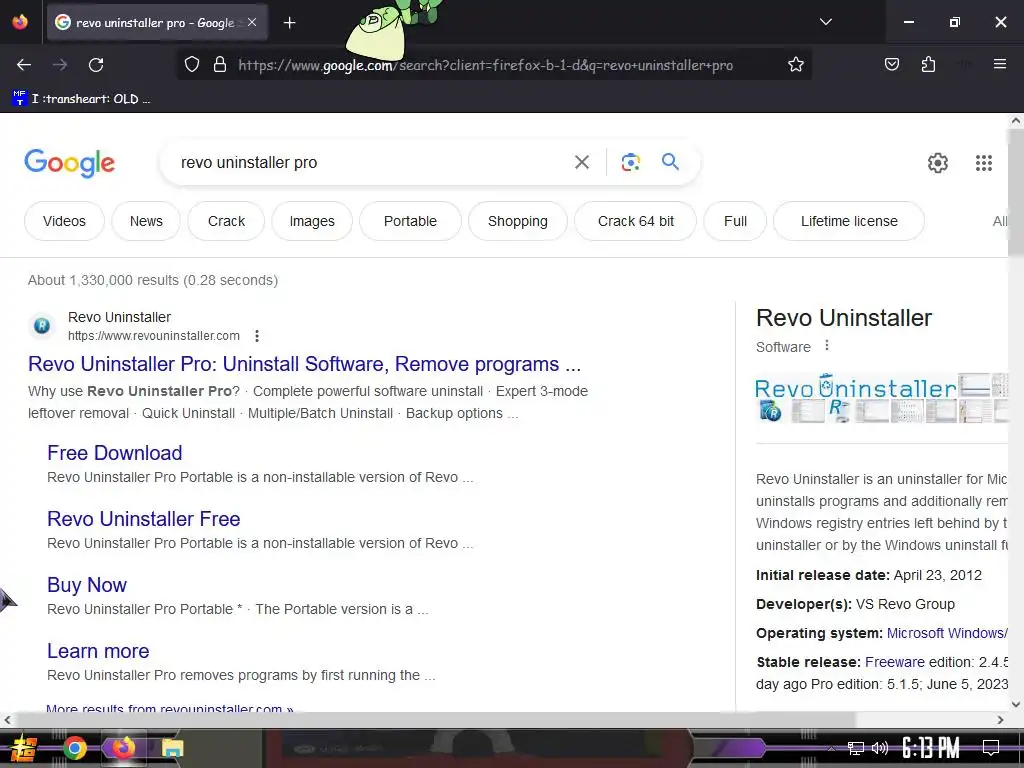Open a new tab with plus button

pos(289,23)
